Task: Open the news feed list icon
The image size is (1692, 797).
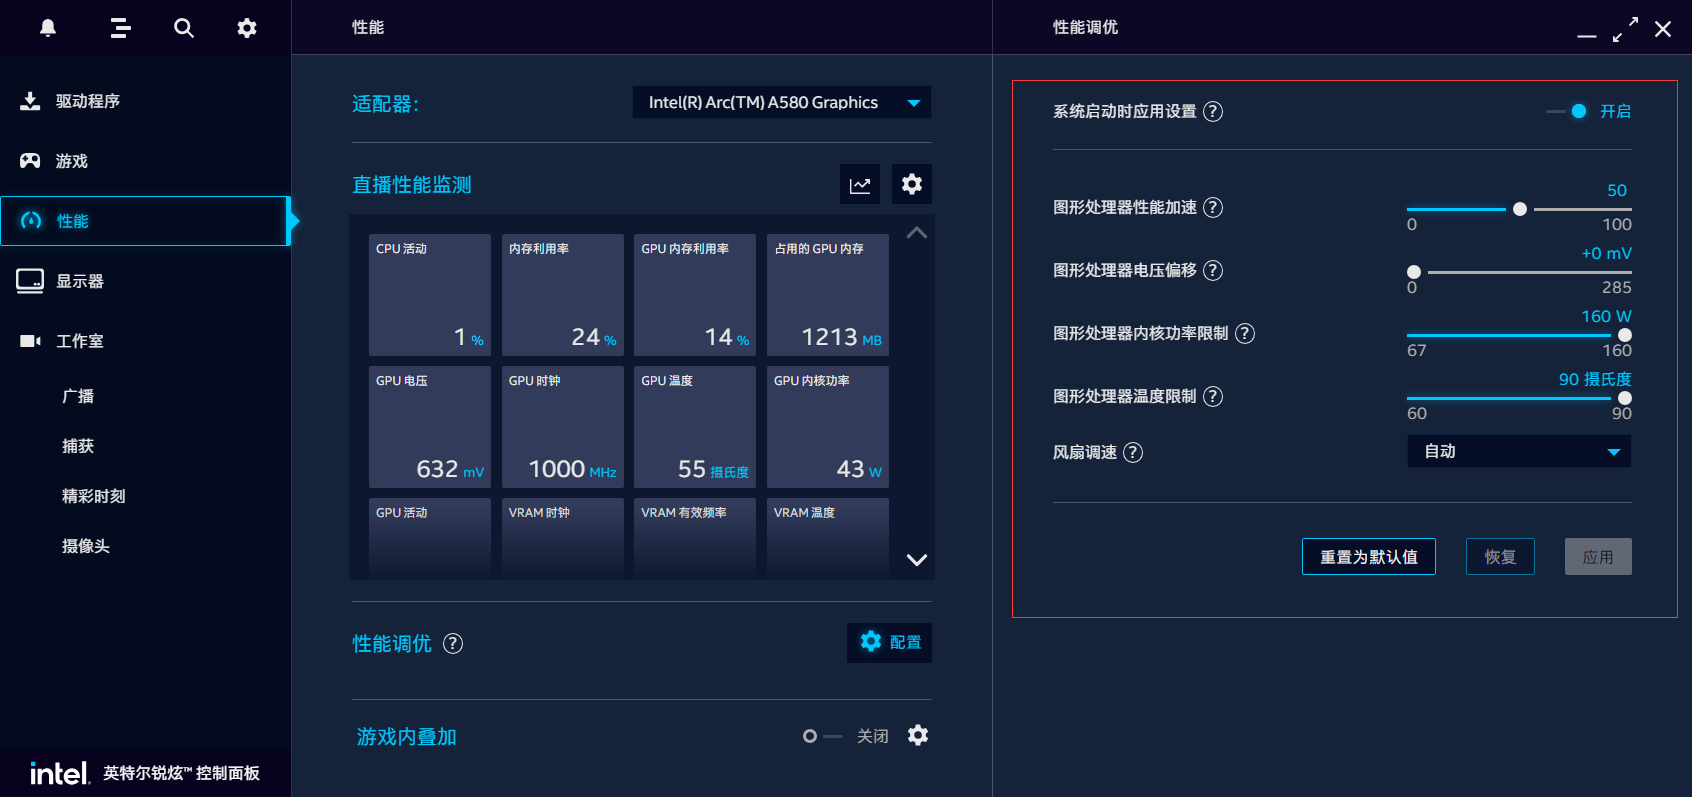Action: 120,28
